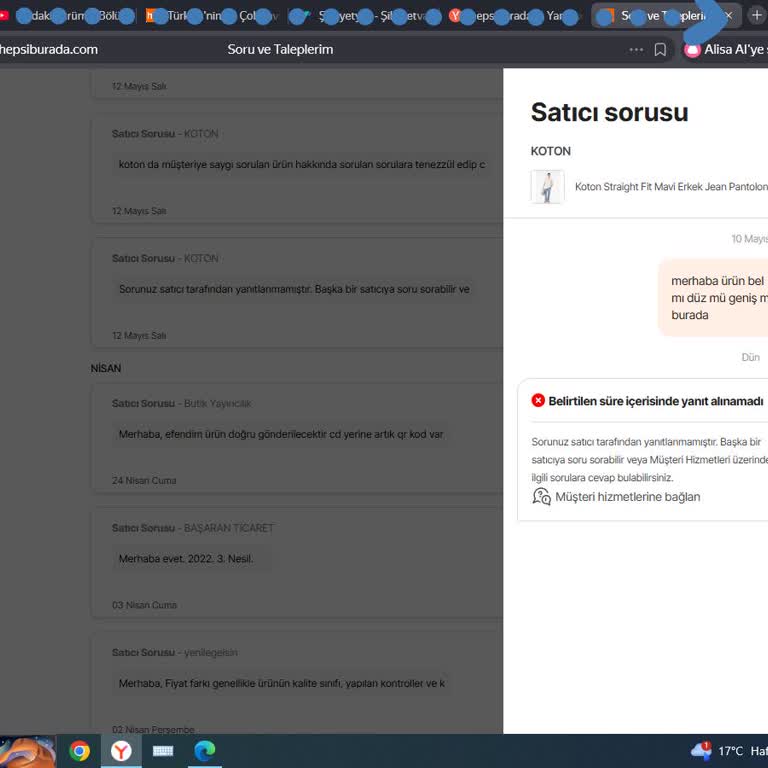Open the on-screen keyboard taskbar icon

163,751
